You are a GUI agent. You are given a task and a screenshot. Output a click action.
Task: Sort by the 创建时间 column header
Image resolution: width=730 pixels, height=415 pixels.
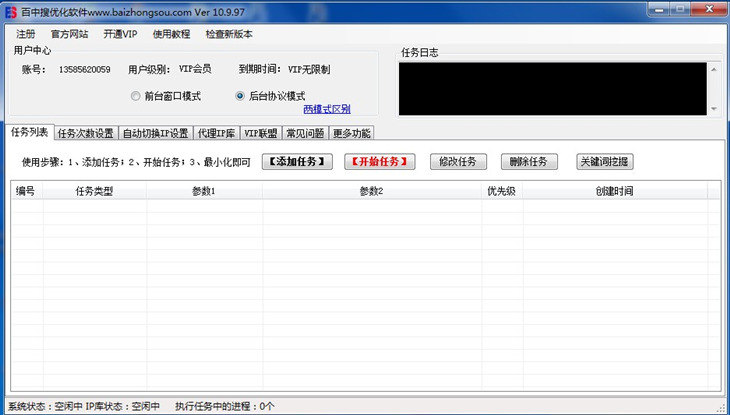click(615, 190)
